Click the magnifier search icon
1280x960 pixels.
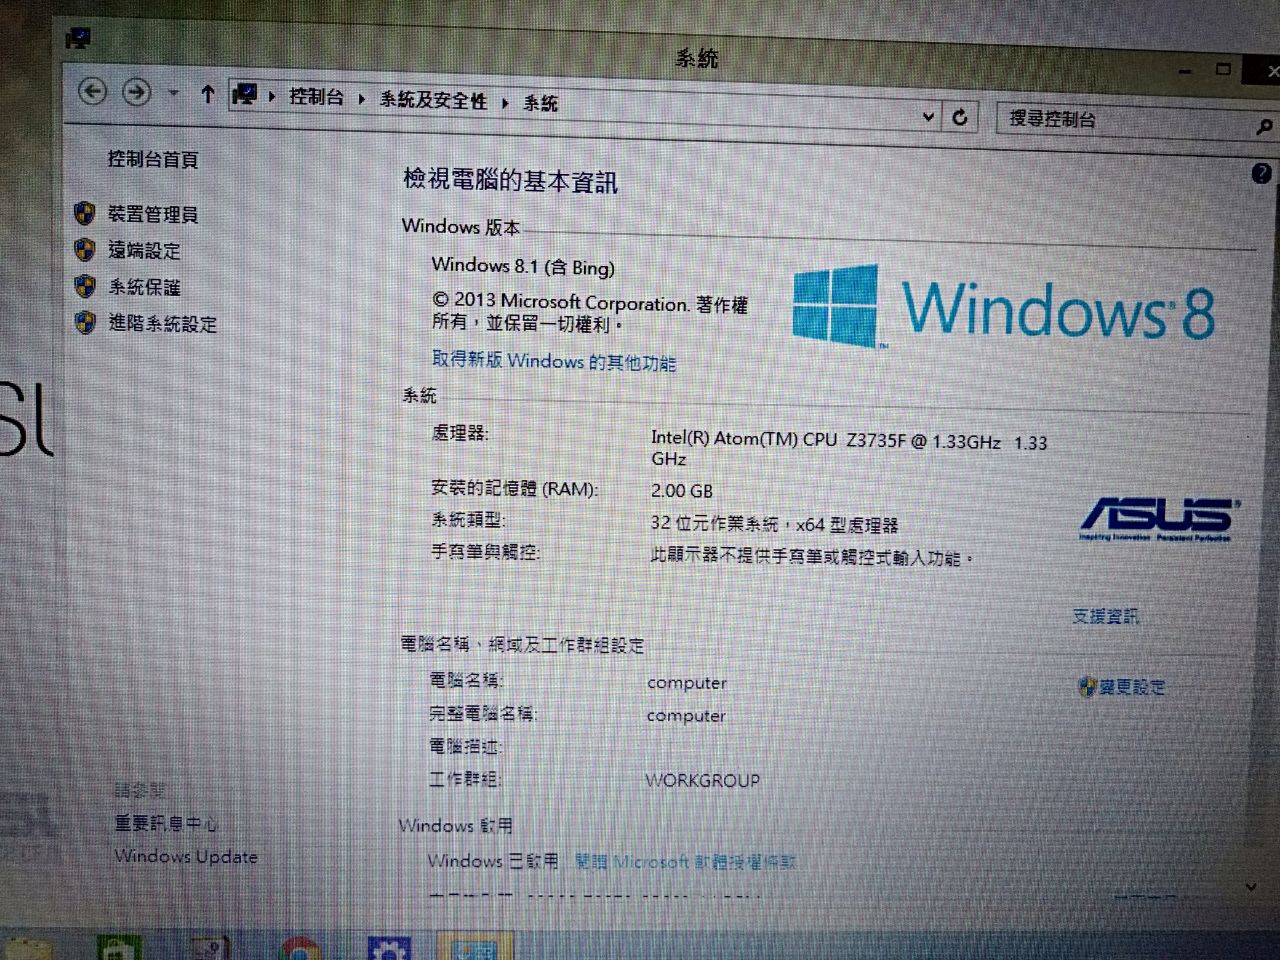coord(1264,127)
